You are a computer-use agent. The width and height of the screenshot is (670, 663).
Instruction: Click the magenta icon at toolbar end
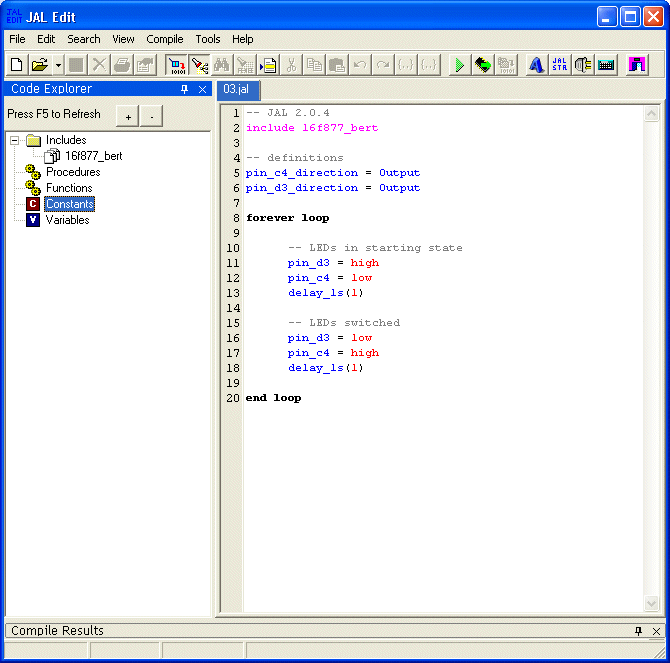[x=637, y=65]
